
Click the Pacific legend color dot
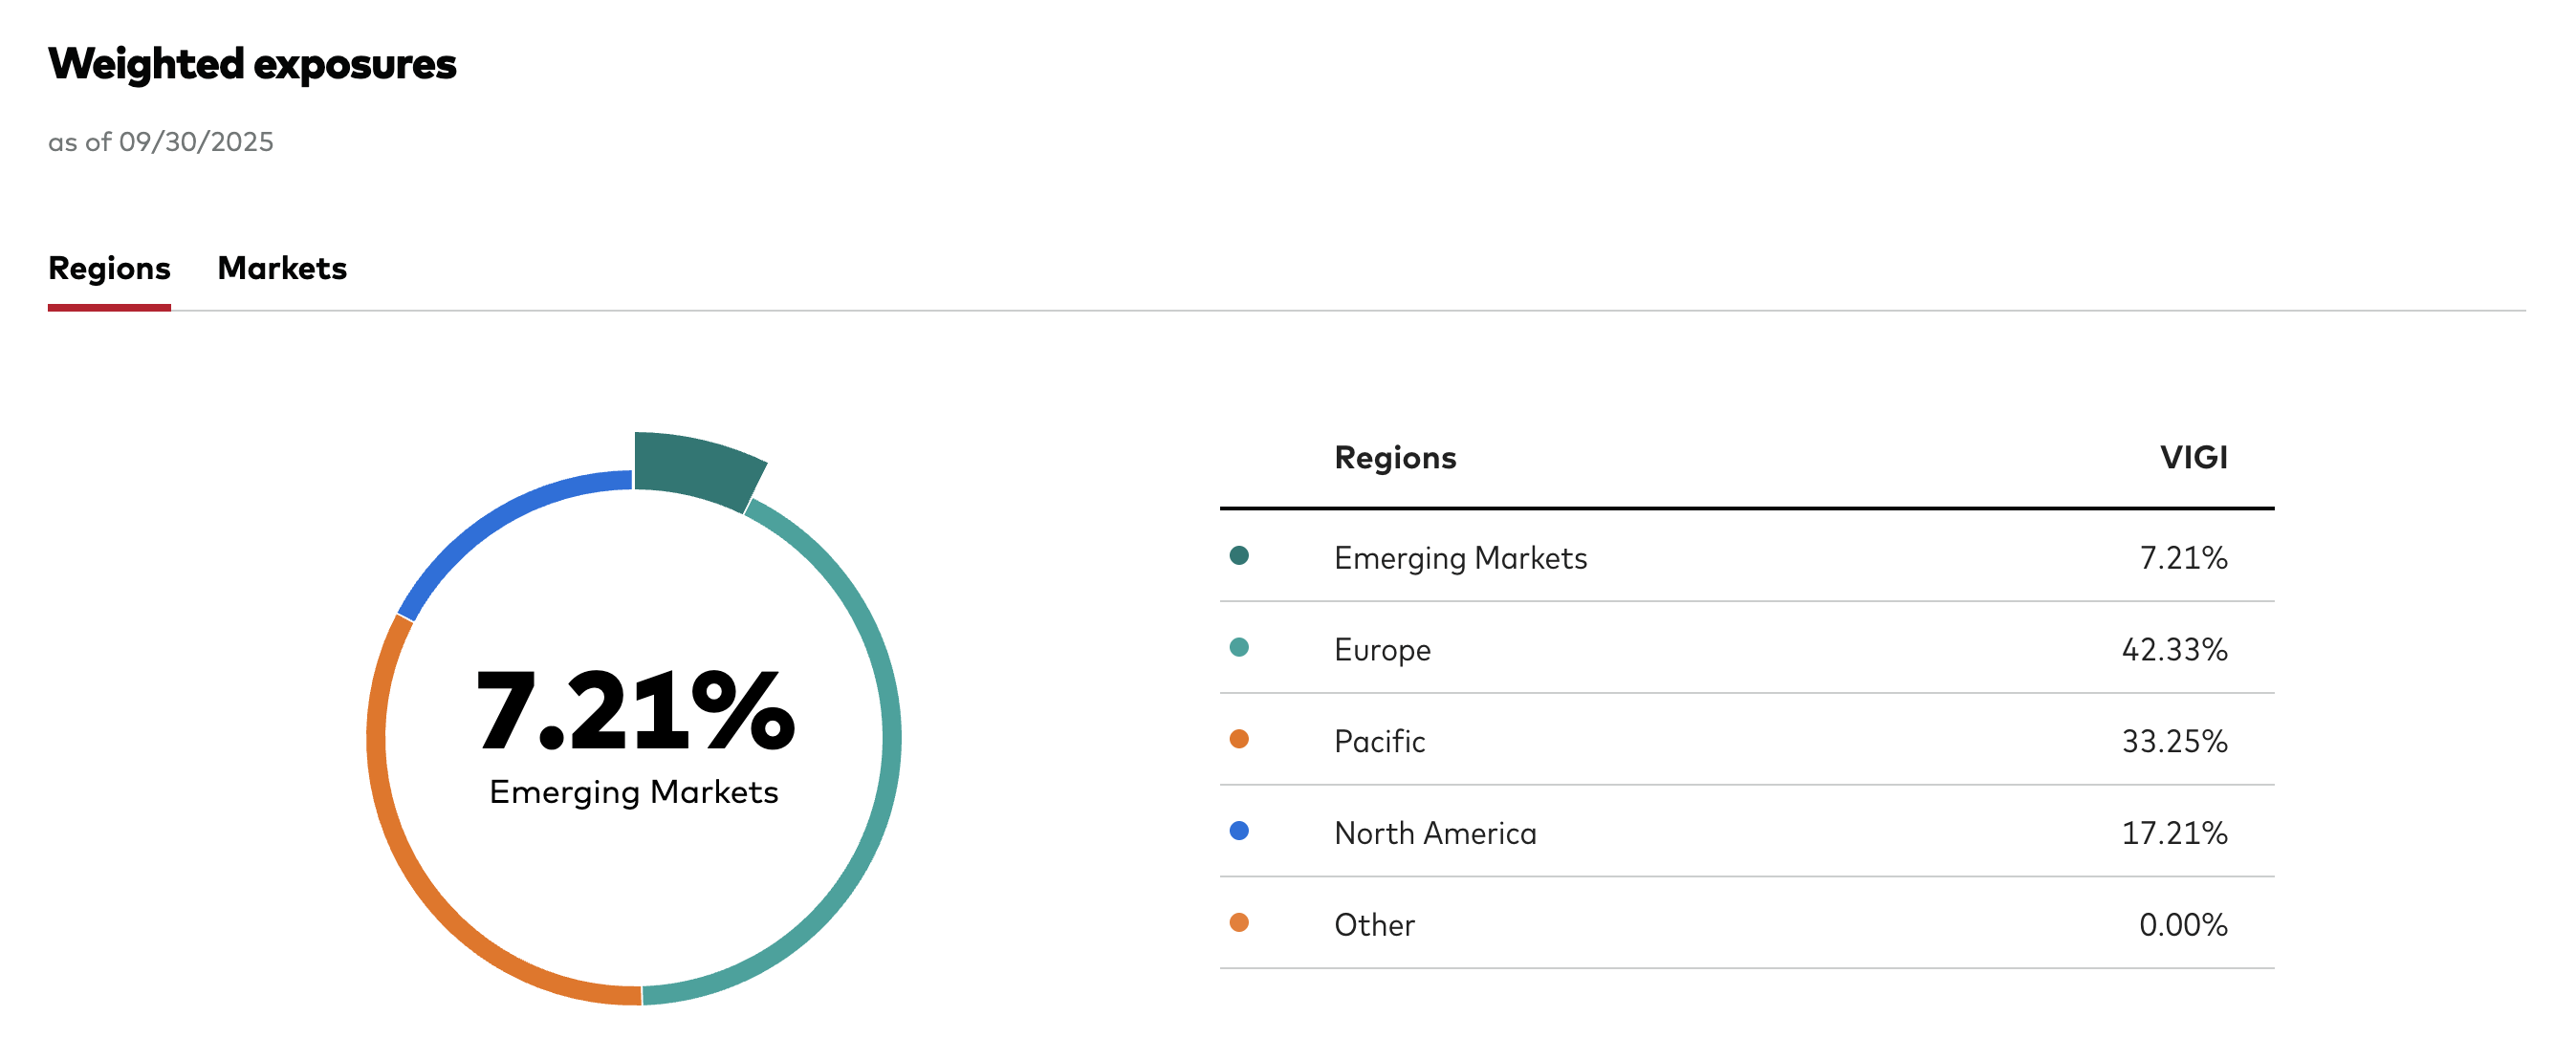(x=1239, y=740)
